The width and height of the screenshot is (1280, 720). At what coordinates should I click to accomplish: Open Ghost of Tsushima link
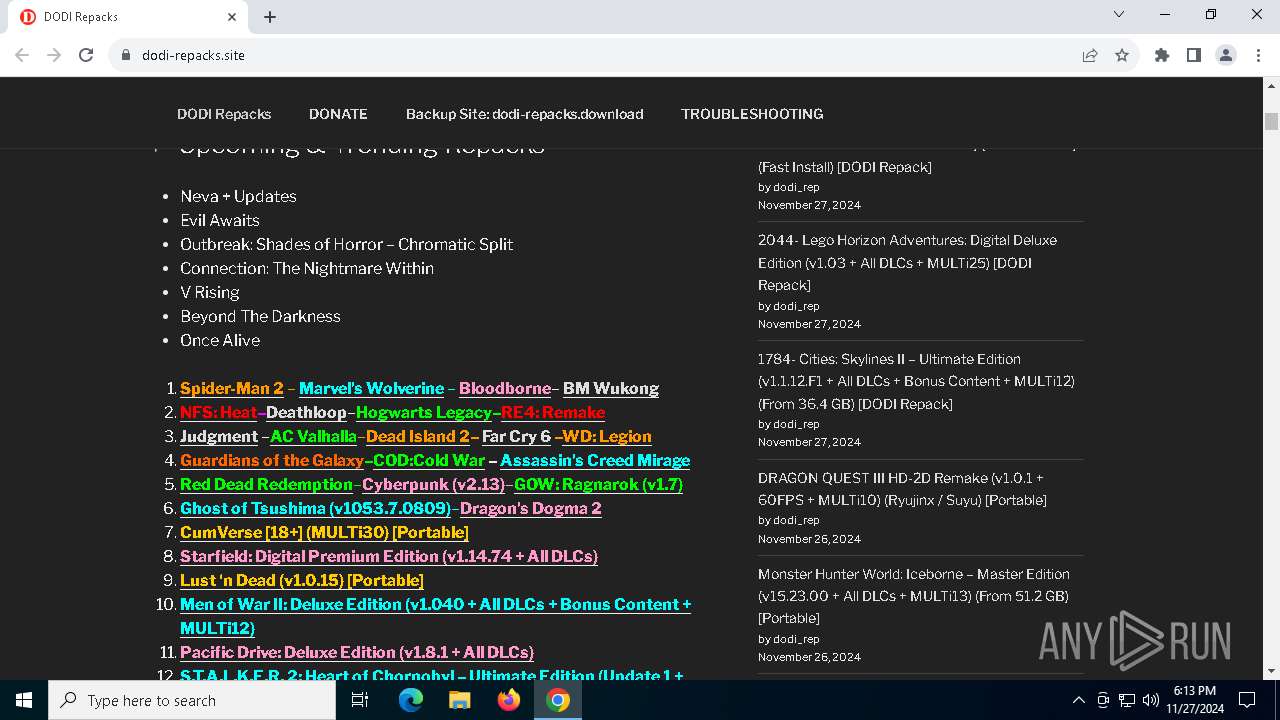[x=315, y=508]
